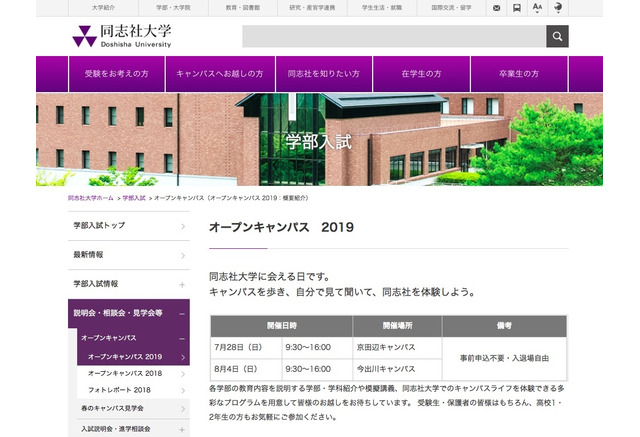The image size is (640, 437).
Task: Click the 今出川キャンパス table cell
Action: (x=398, y=369)
